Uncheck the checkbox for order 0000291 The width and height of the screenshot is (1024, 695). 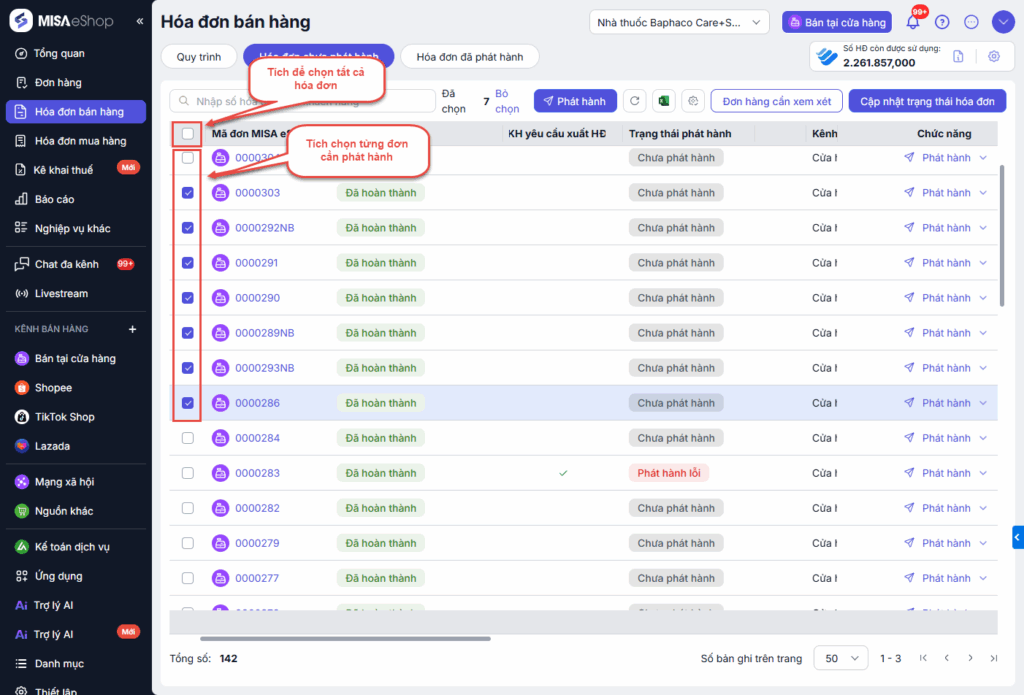point(188,263)
